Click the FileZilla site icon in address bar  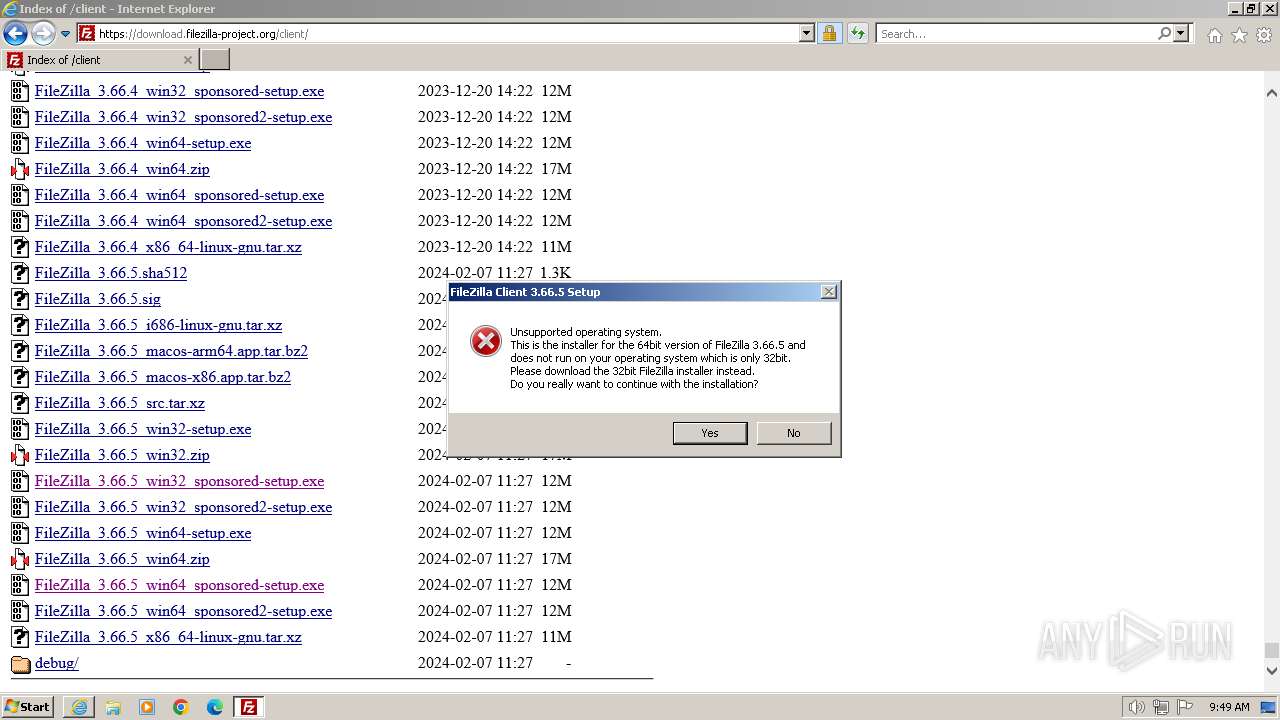[x=87, y=33]
